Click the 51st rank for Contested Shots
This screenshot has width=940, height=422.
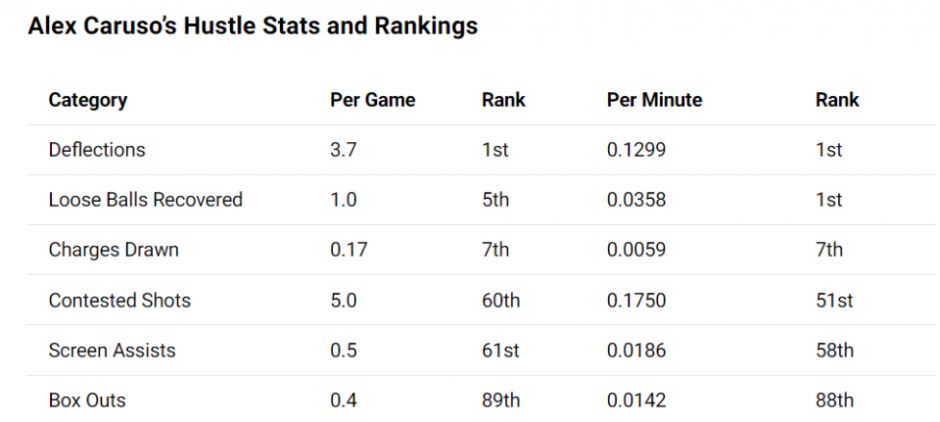834,300
